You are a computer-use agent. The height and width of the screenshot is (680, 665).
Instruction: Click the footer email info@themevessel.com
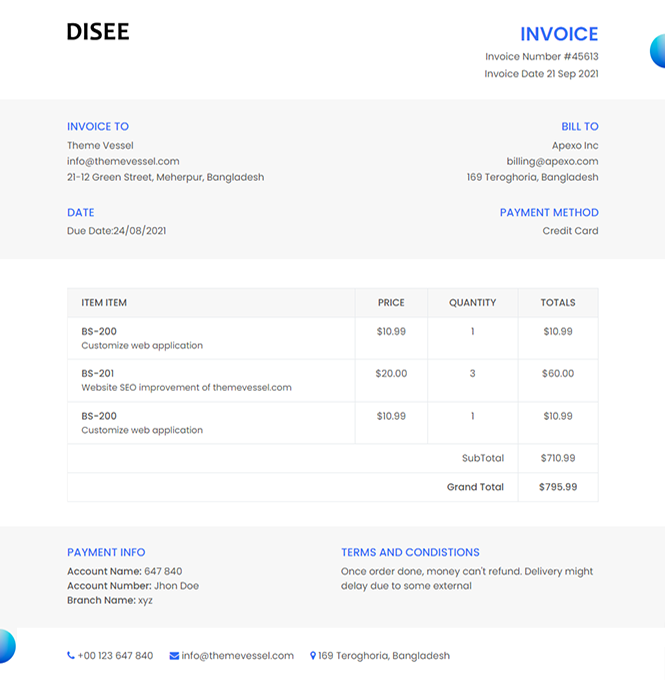(237, 656)
